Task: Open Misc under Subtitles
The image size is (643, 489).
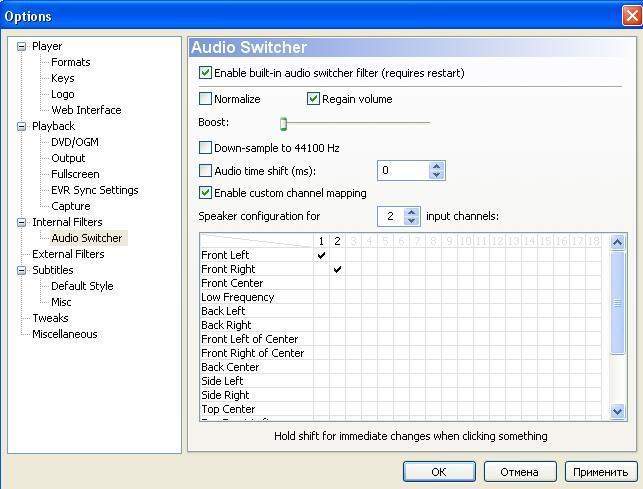Action: pos(61,302)
